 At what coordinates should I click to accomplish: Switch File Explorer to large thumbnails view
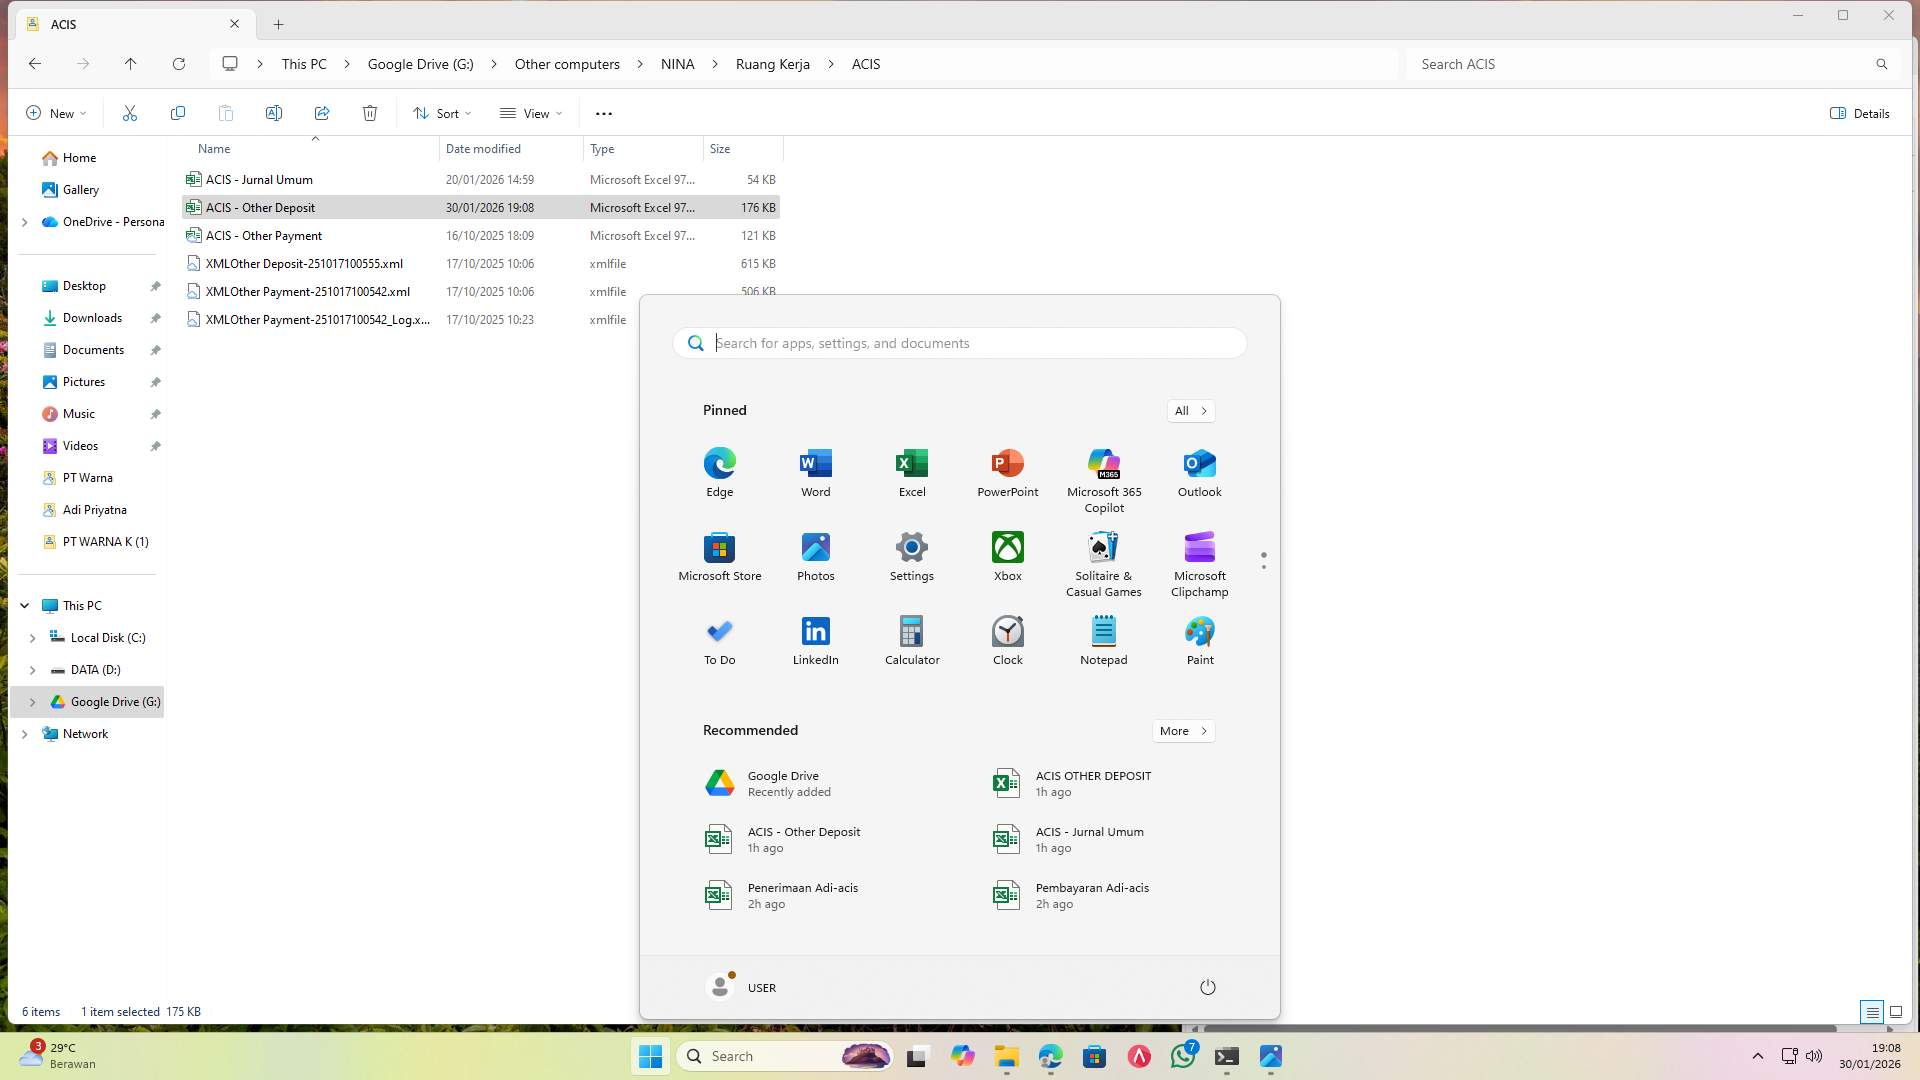click(1895, 1012)
